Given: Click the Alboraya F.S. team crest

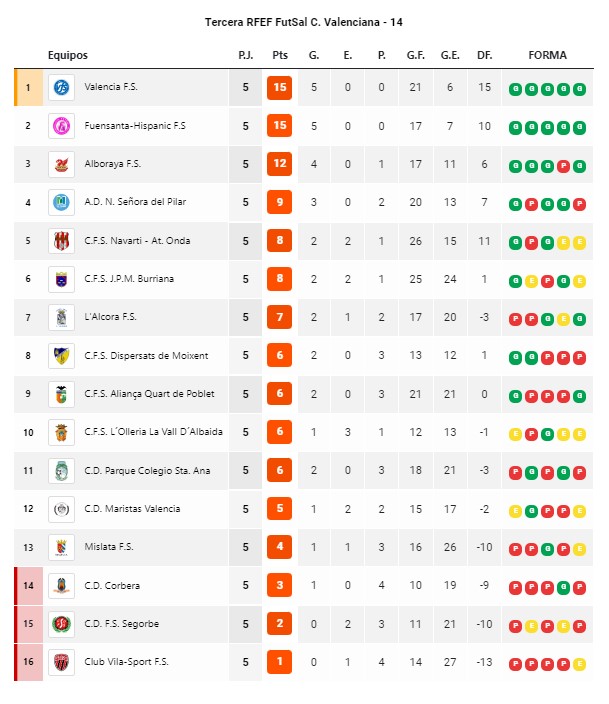Looking at the screenshot, I should point(62,164).
